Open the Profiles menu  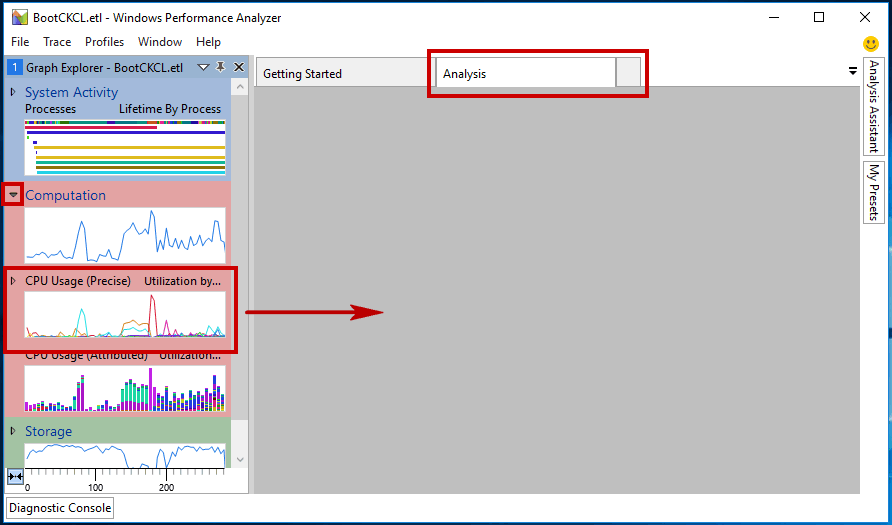(104, 42)
